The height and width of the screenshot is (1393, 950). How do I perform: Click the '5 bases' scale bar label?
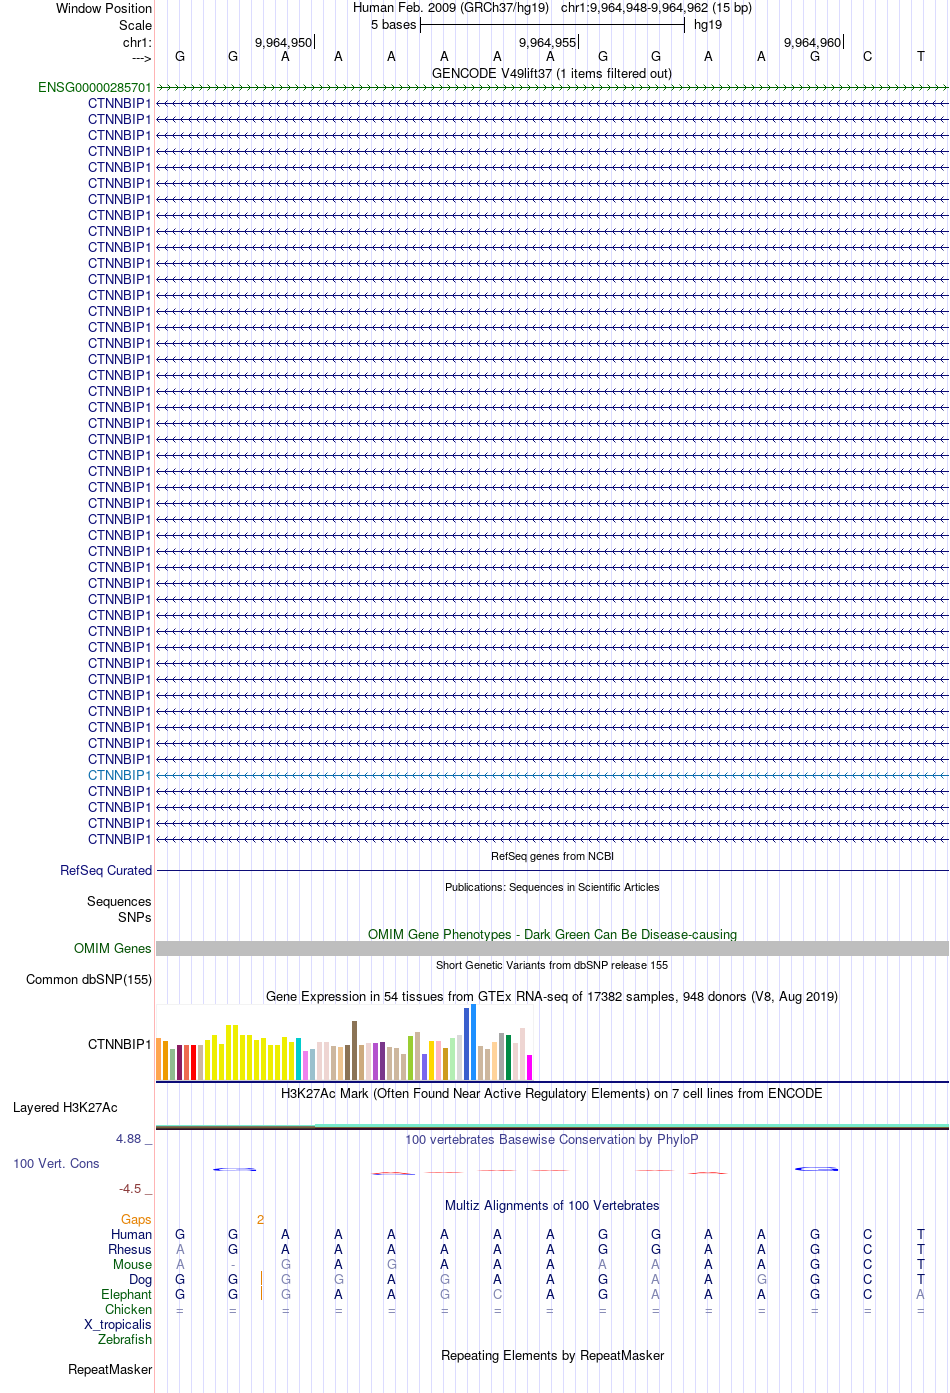point(393,25)
